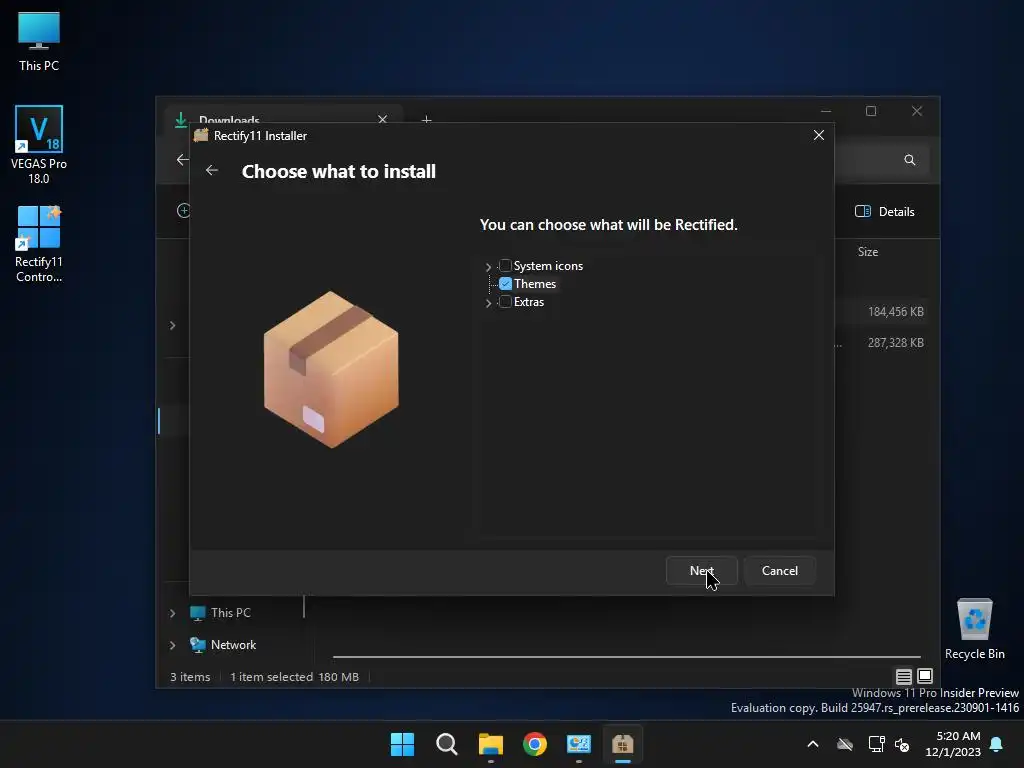Open the Control Panel taskbar icon

coord(579,744)
